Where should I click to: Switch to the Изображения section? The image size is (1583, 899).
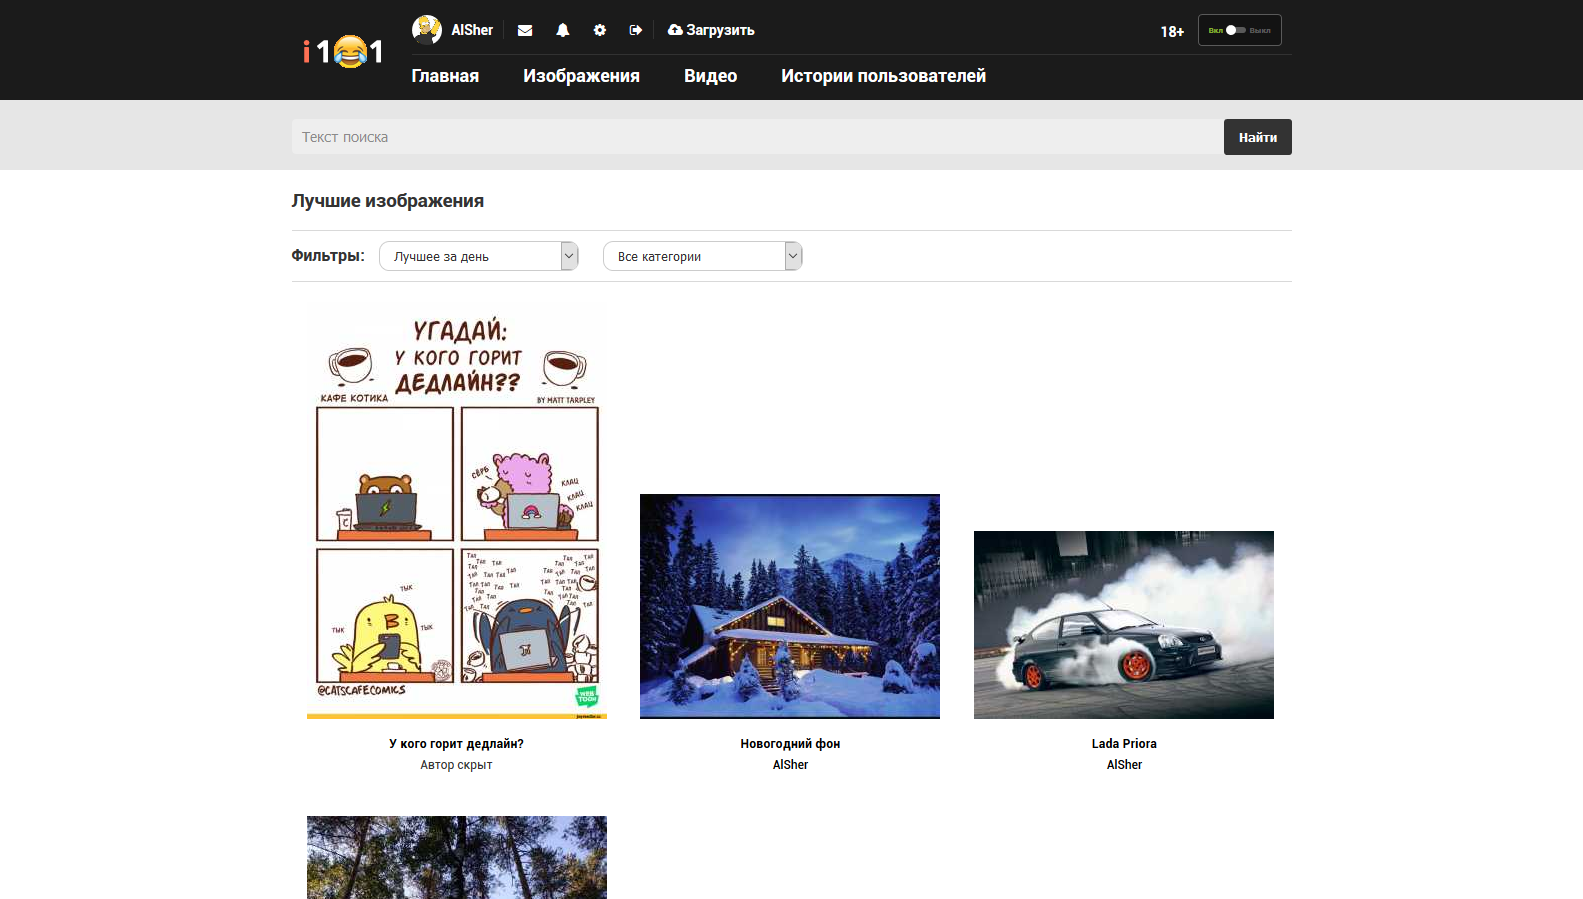581,76
